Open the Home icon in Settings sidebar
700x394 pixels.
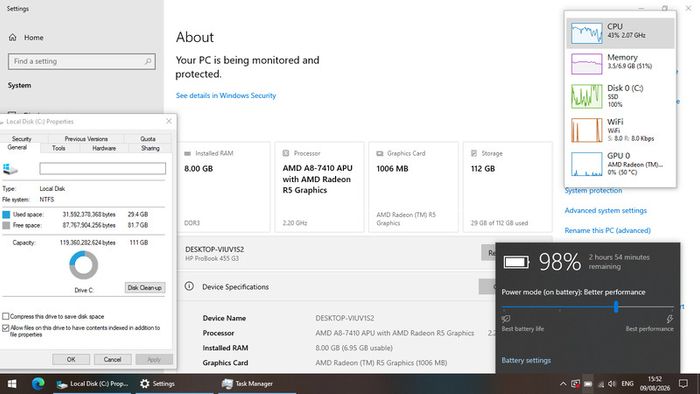(12, 37)
